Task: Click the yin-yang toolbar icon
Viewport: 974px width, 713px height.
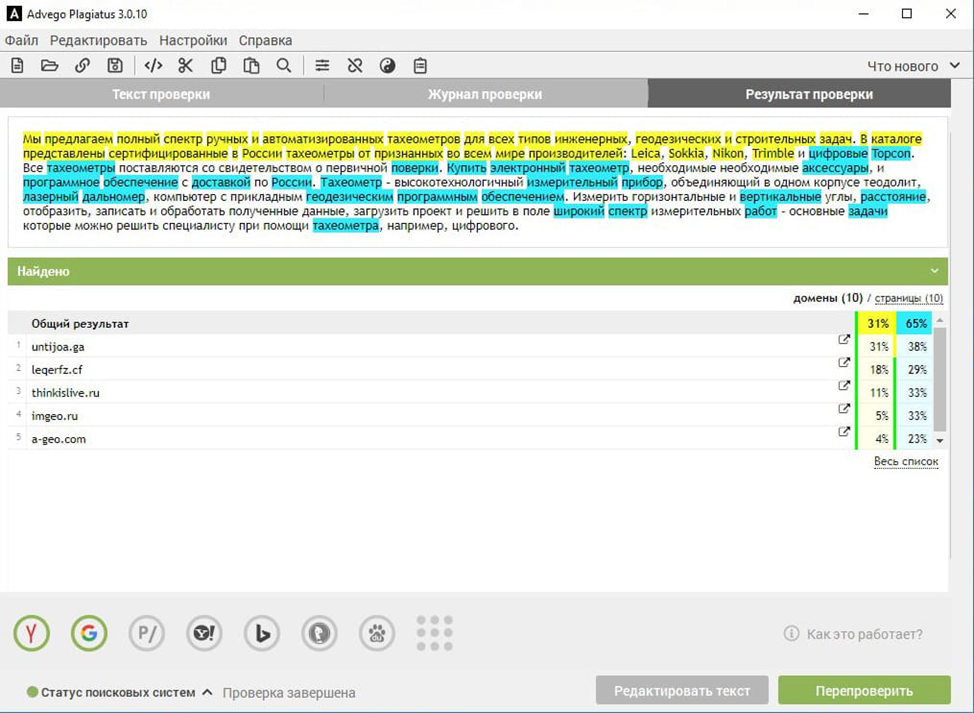Action: tap(388, 65)
